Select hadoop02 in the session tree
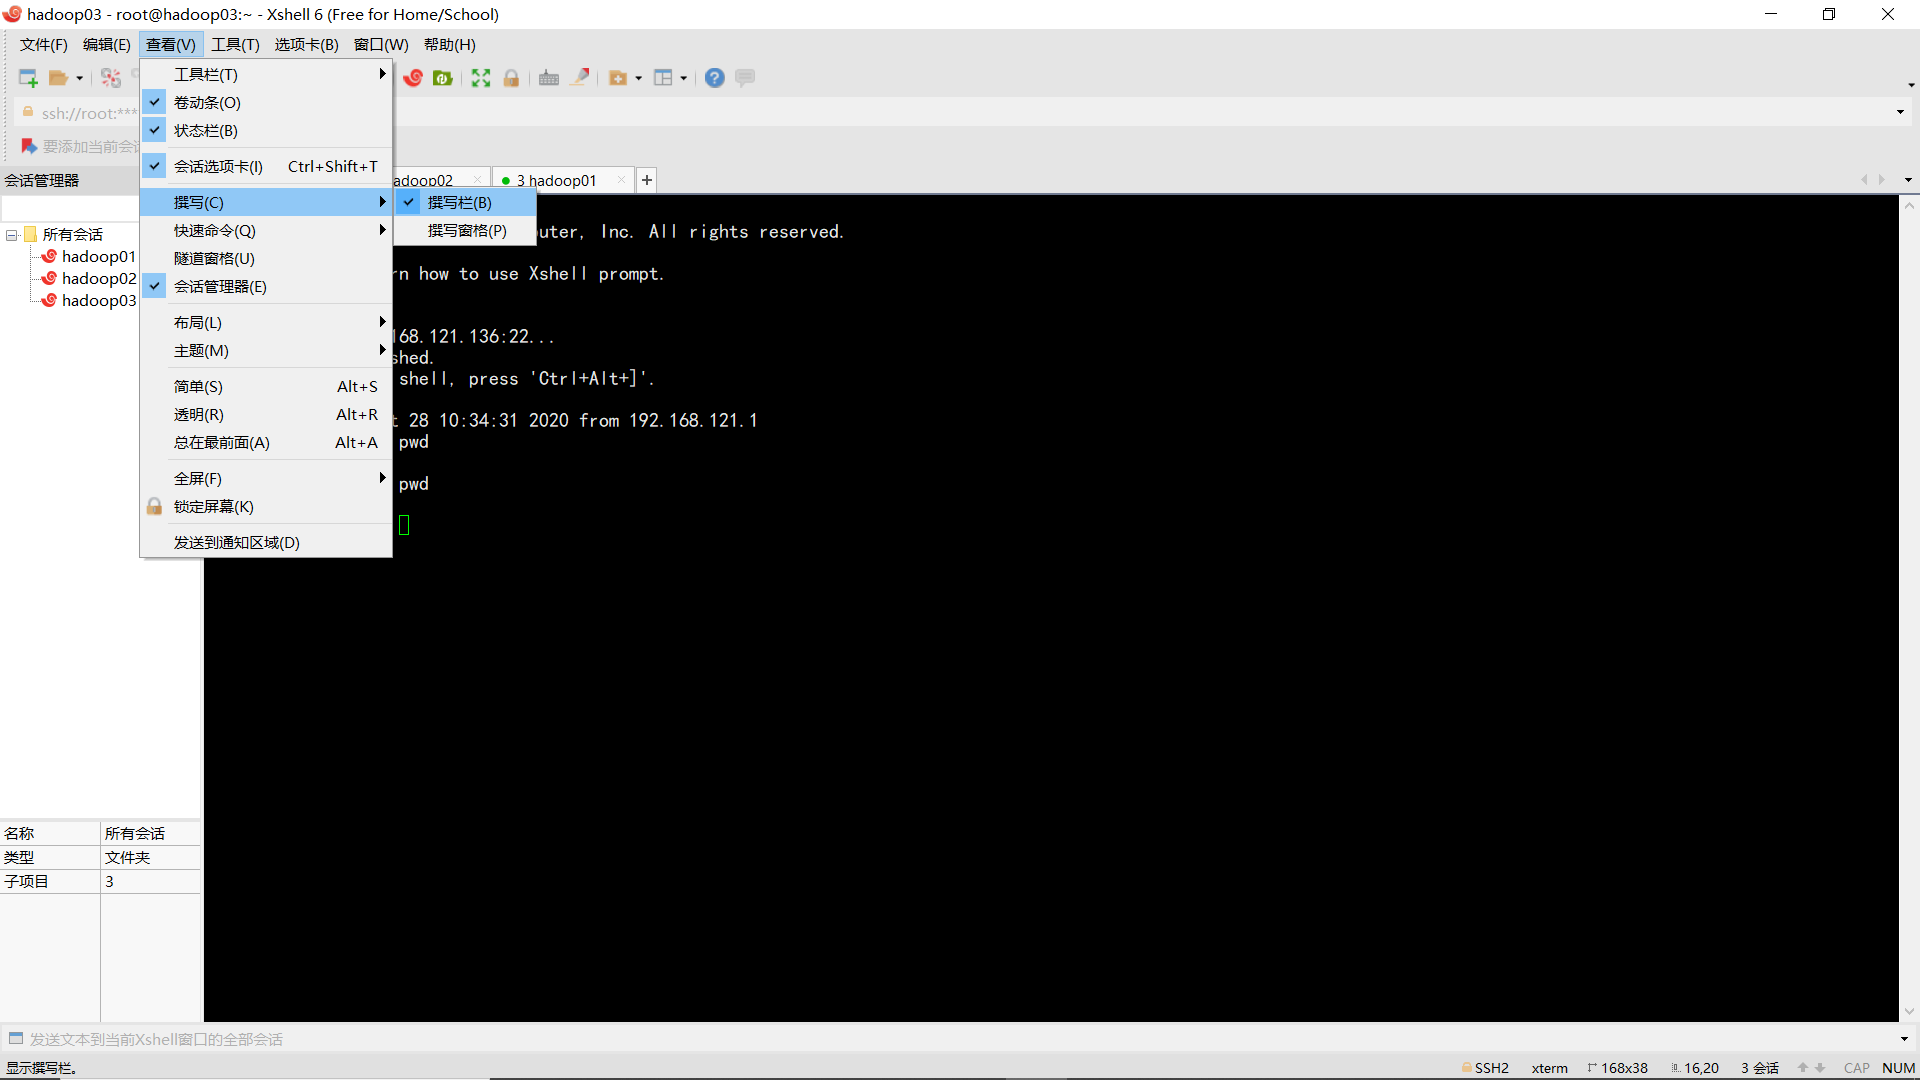The height and width of the screenshot is (1080, 1920). (98, 278)
